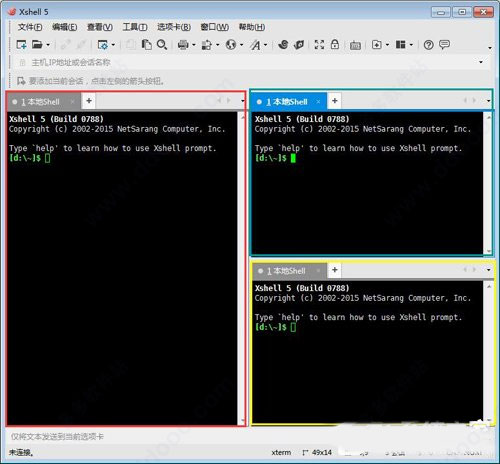Expand the layout arrangement dropdown arrow
This screenshot has width=500, height=464.
click(411, 45)
